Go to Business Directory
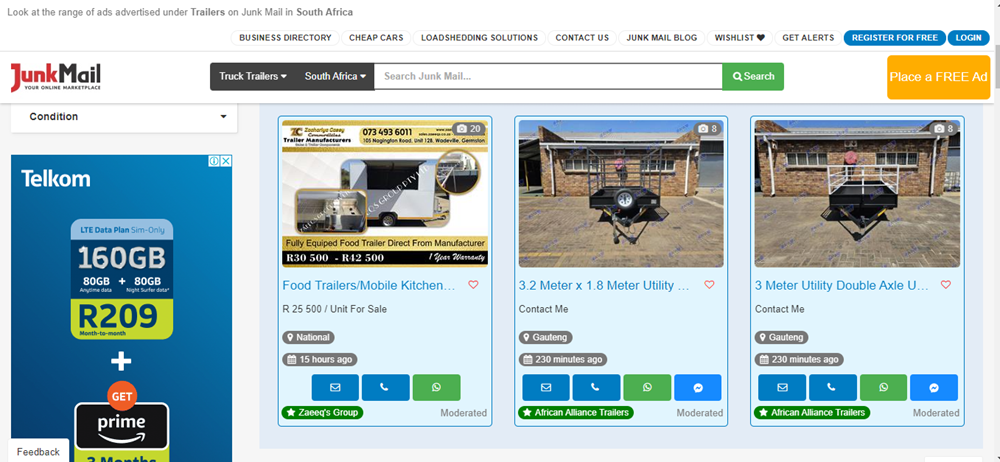This screenshot has width=1000, height=462. point(285,38)
